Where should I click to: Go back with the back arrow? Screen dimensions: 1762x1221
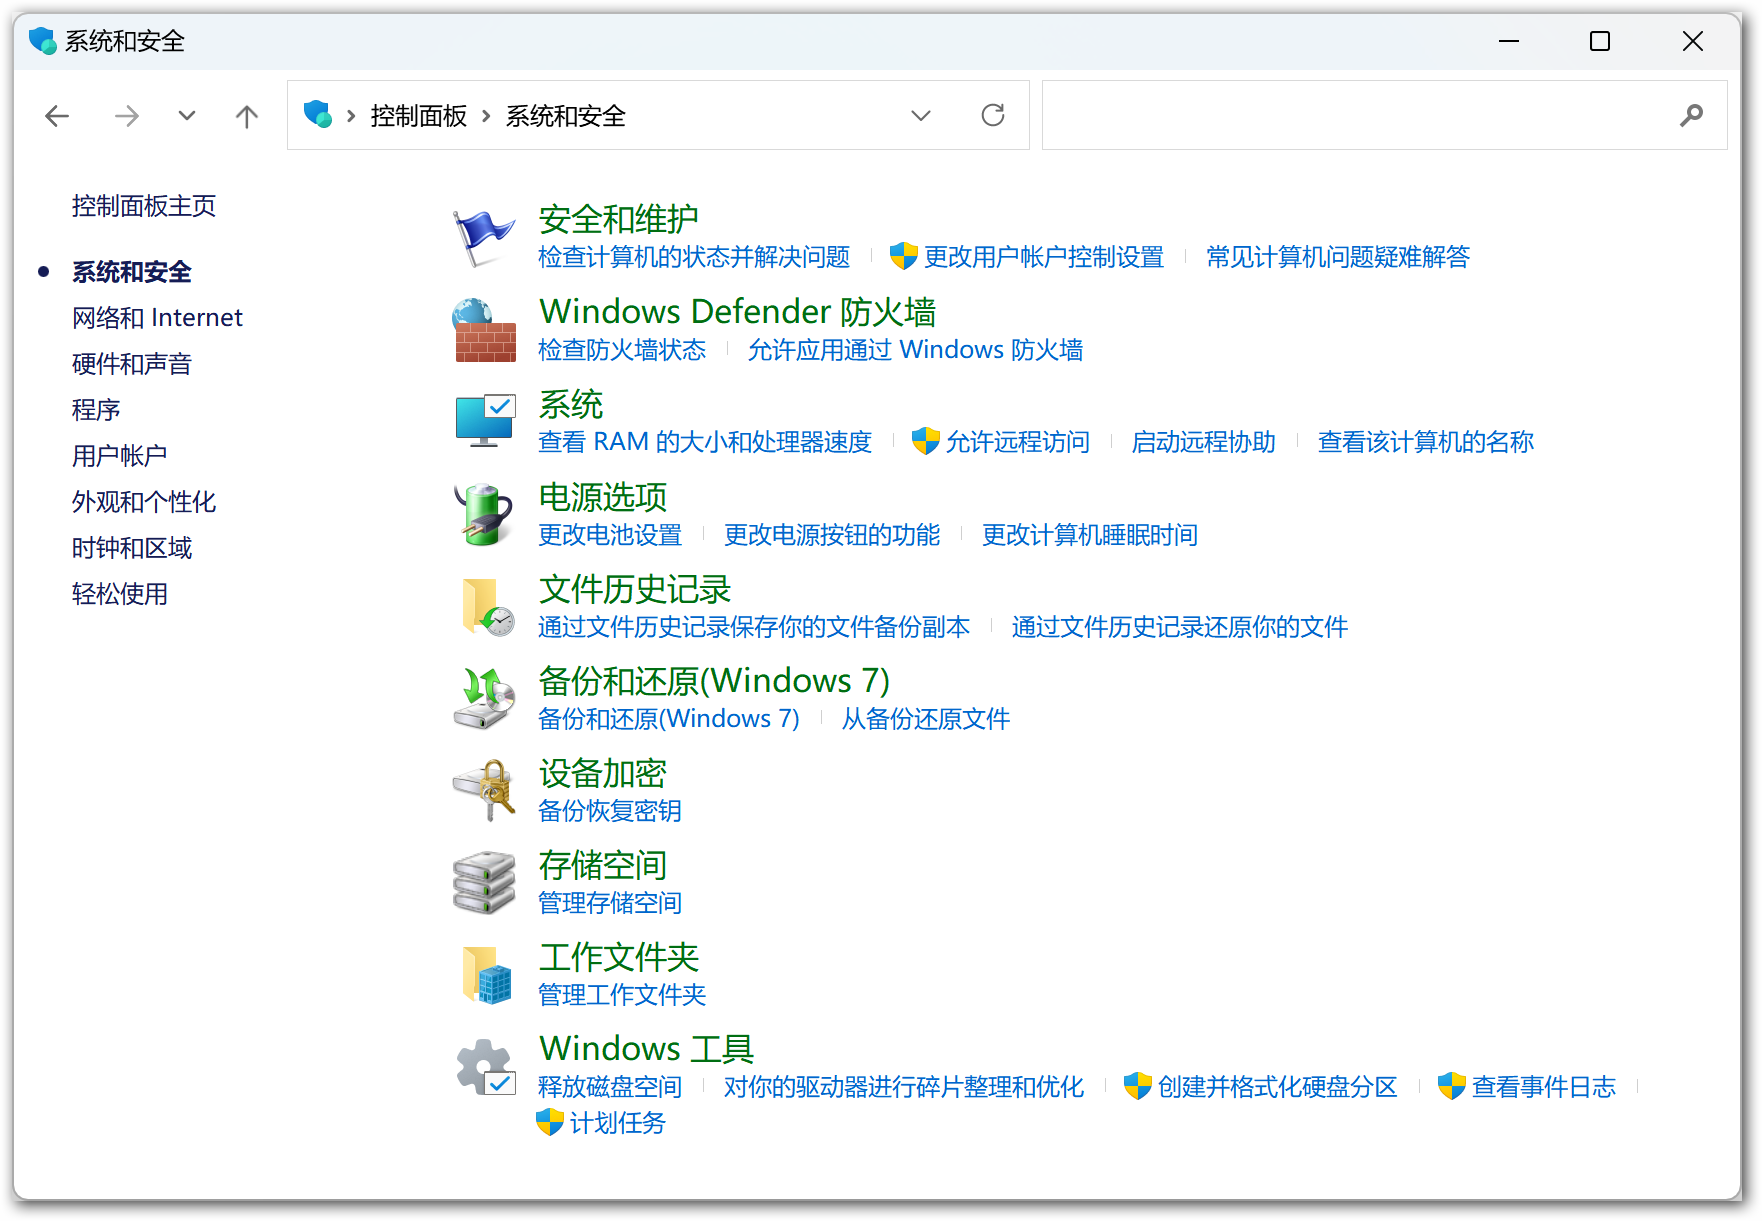tap(57, 116)
